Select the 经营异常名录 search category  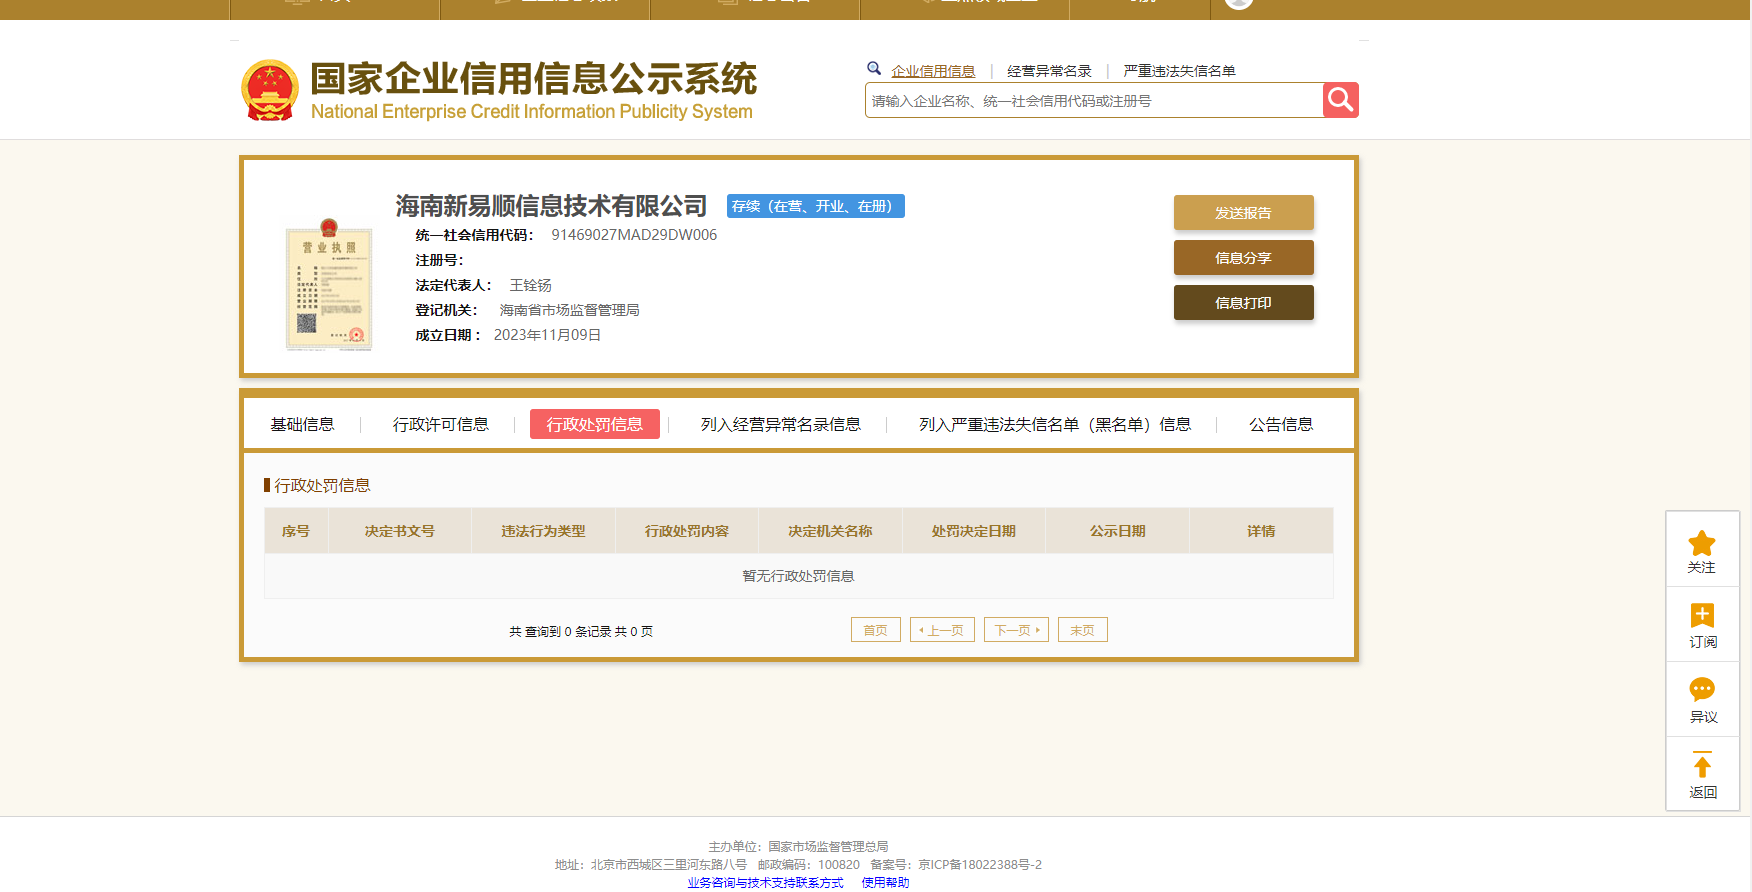pyautogui.click(x=1049, y=71)
